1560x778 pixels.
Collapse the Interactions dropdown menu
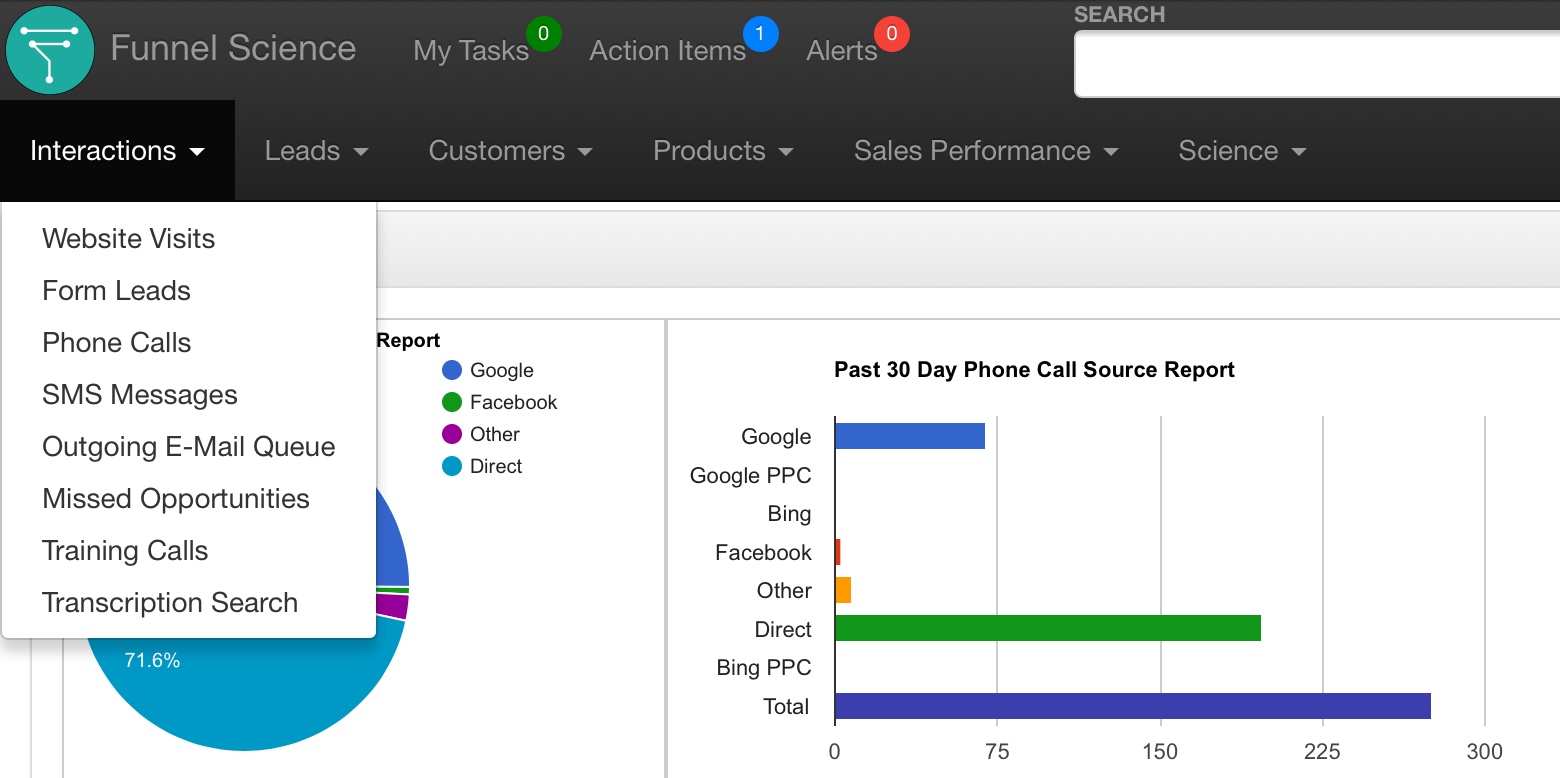point(117,151)
